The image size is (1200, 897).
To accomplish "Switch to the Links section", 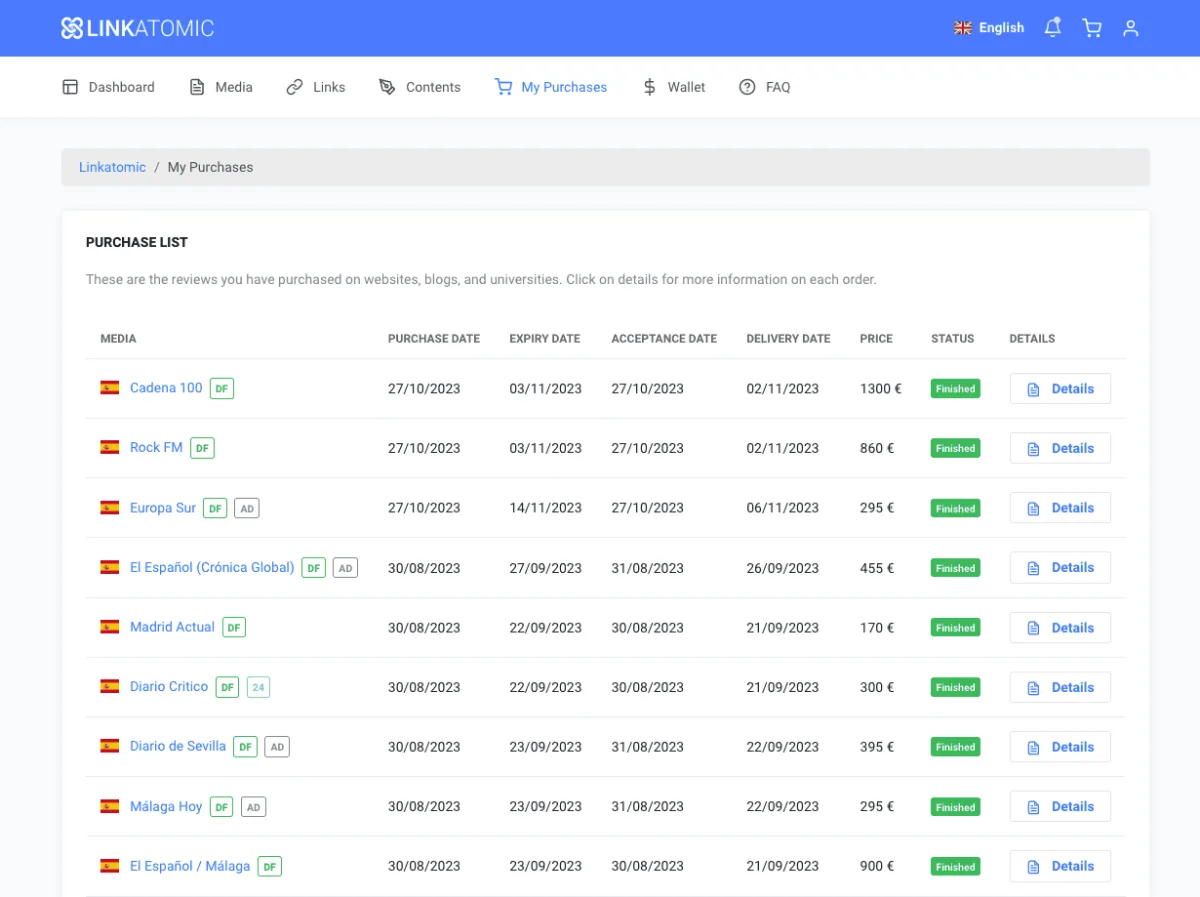I will 316,87.
